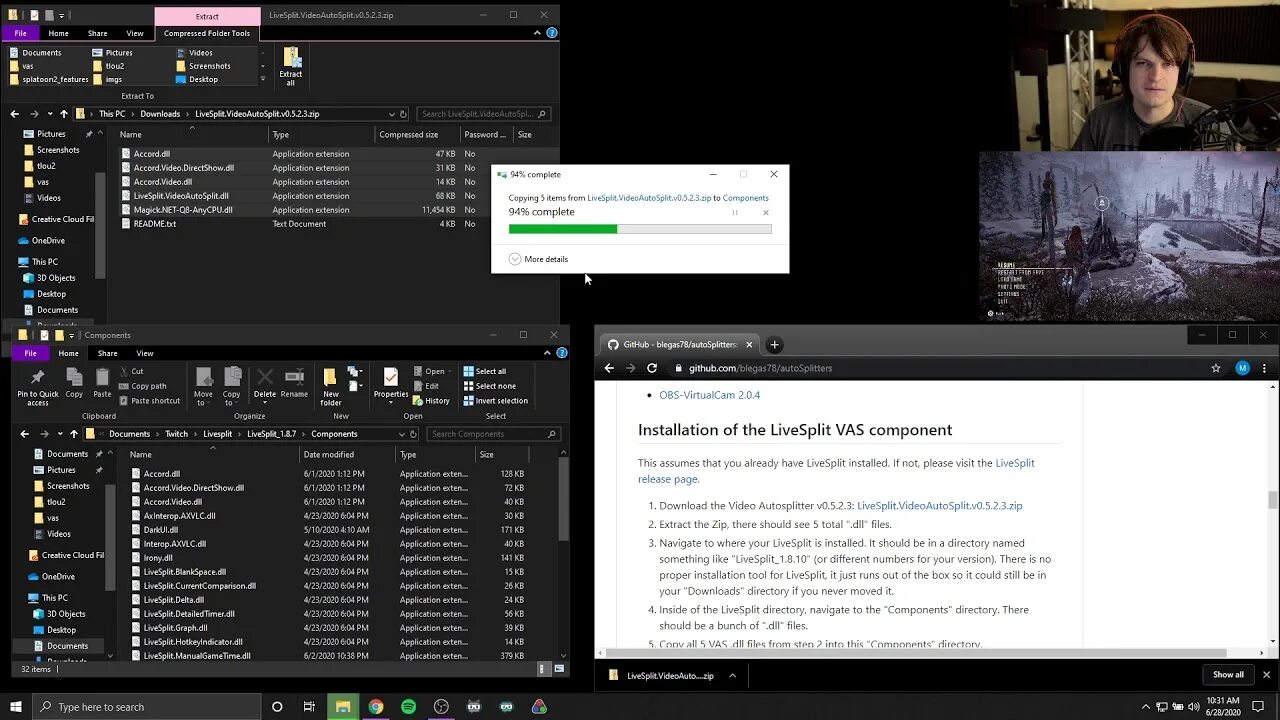Open OneDrive in zip window sidebar
Screen dimensions: 1280x720
tap(48, 241)
